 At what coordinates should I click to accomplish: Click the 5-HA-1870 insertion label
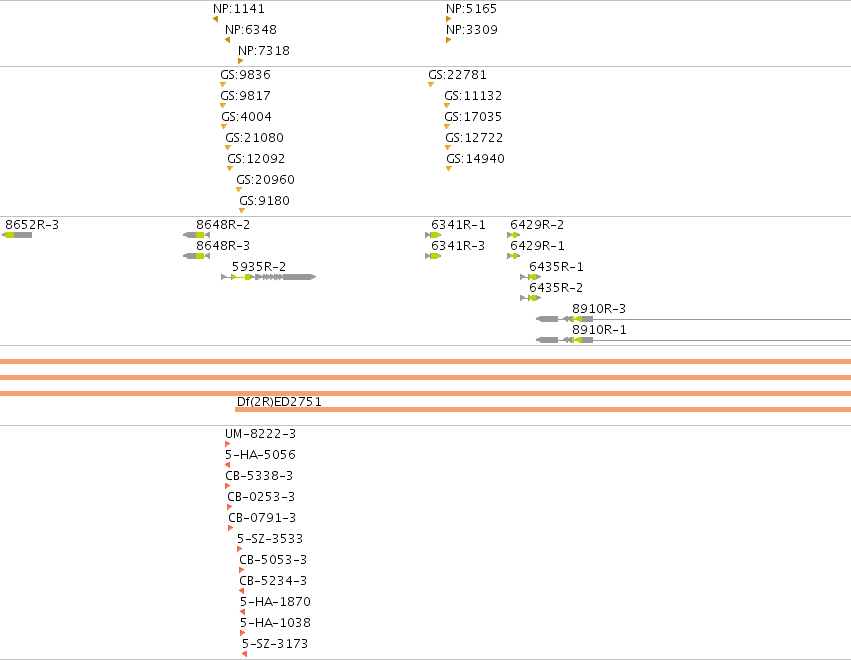click(x=275, y=602)
